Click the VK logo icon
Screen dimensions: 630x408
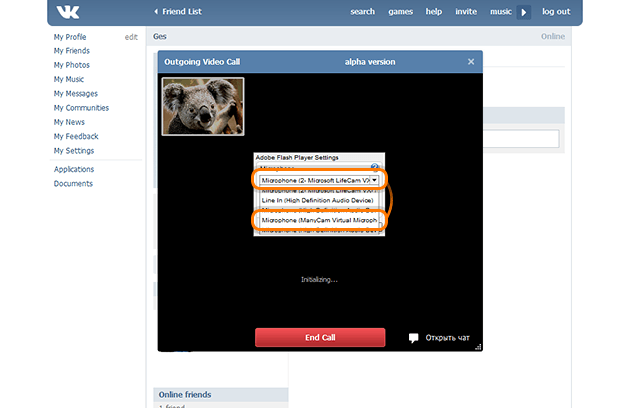[x=68, y=12]
